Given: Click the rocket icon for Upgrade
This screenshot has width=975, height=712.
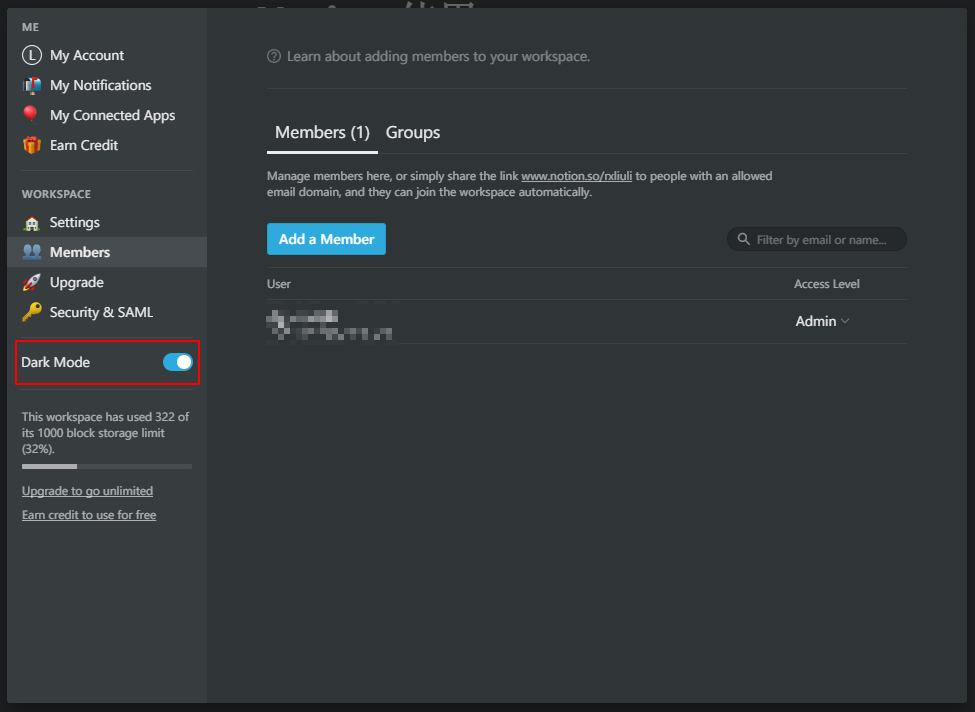Looking at the screenshot, I should (x=32, y=282).
